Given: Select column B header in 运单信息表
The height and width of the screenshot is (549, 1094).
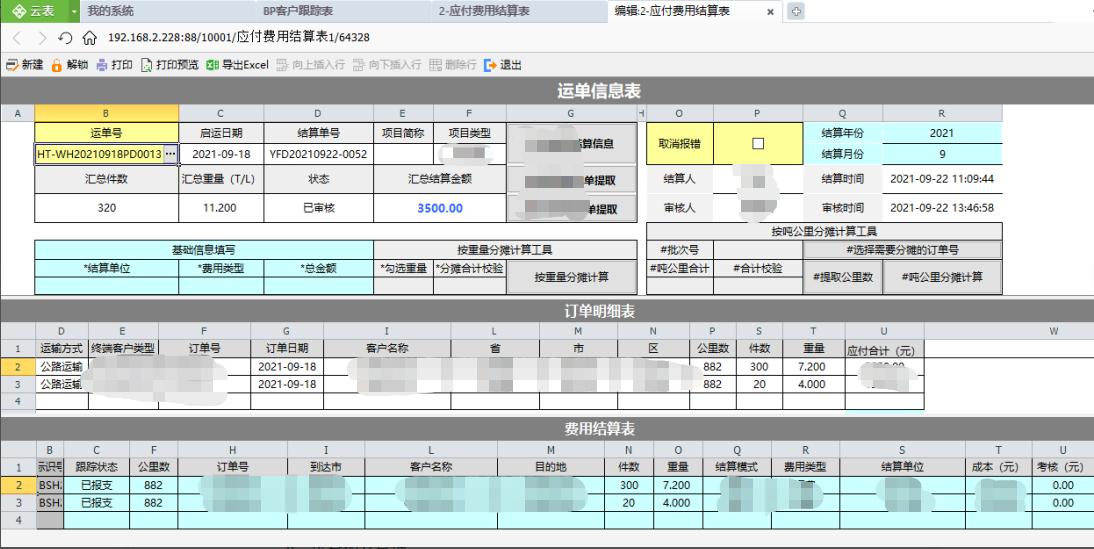Looking at the screenshot, I should point(106,113).
